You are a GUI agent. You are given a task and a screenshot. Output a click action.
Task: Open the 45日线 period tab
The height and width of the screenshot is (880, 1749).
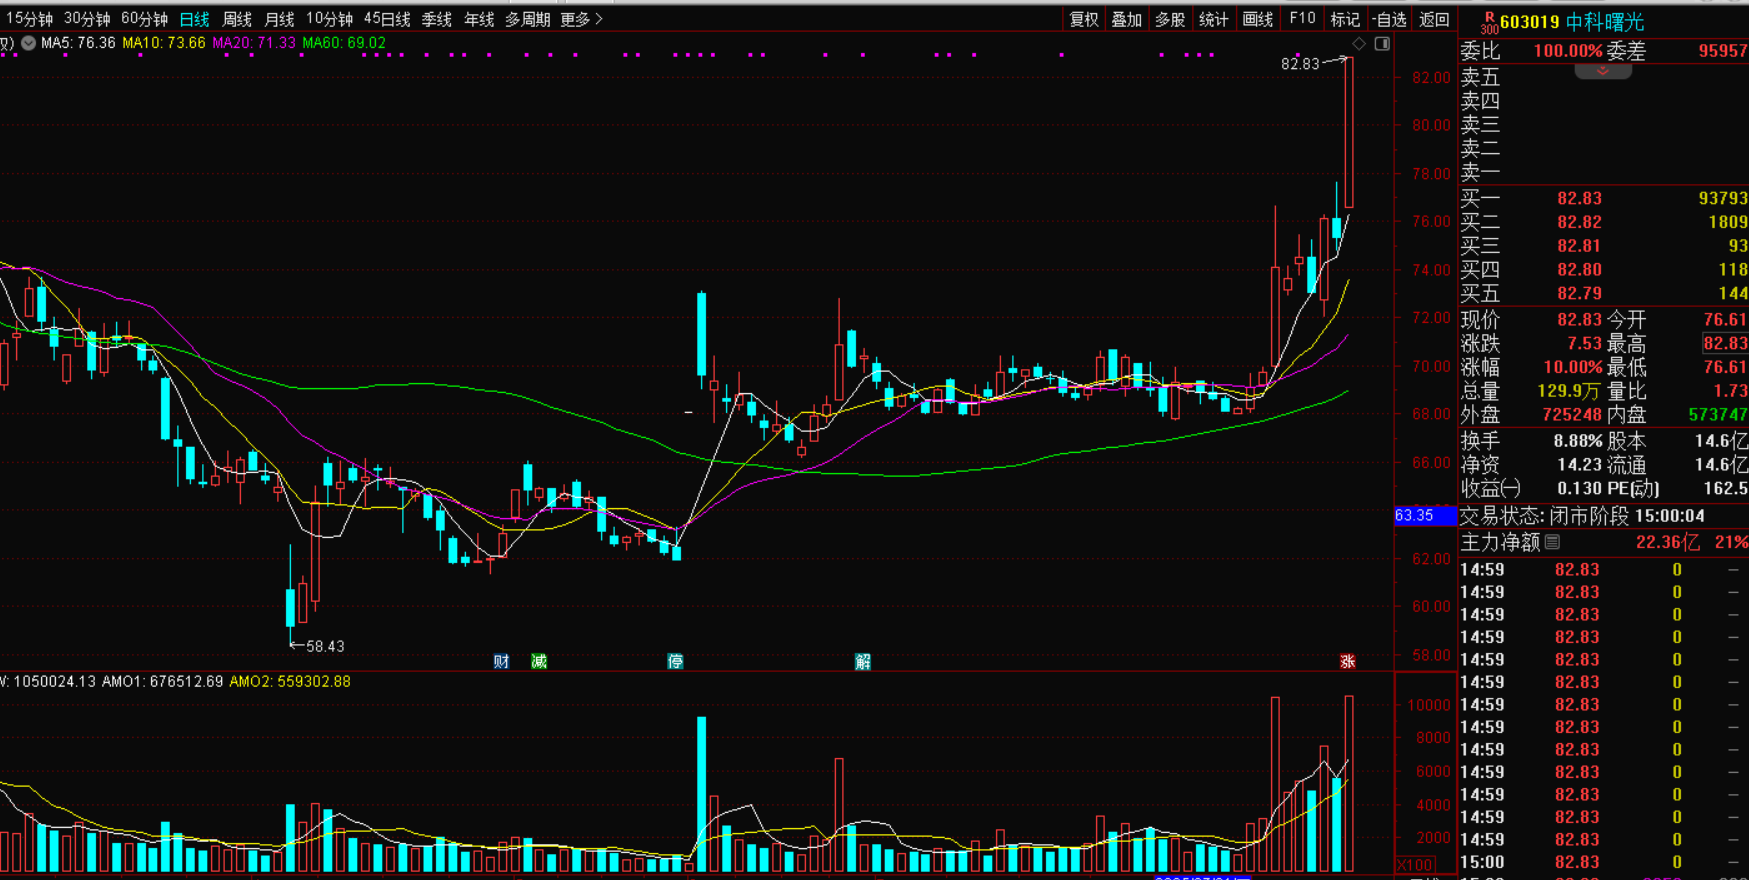387,19
